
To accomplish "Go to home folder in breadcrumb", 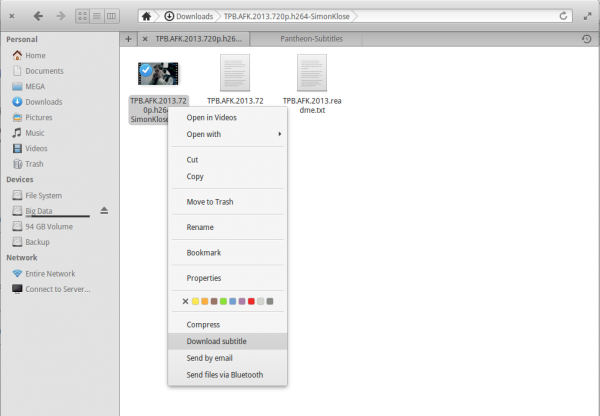I will pyautogui.click(x=147, y=17).
